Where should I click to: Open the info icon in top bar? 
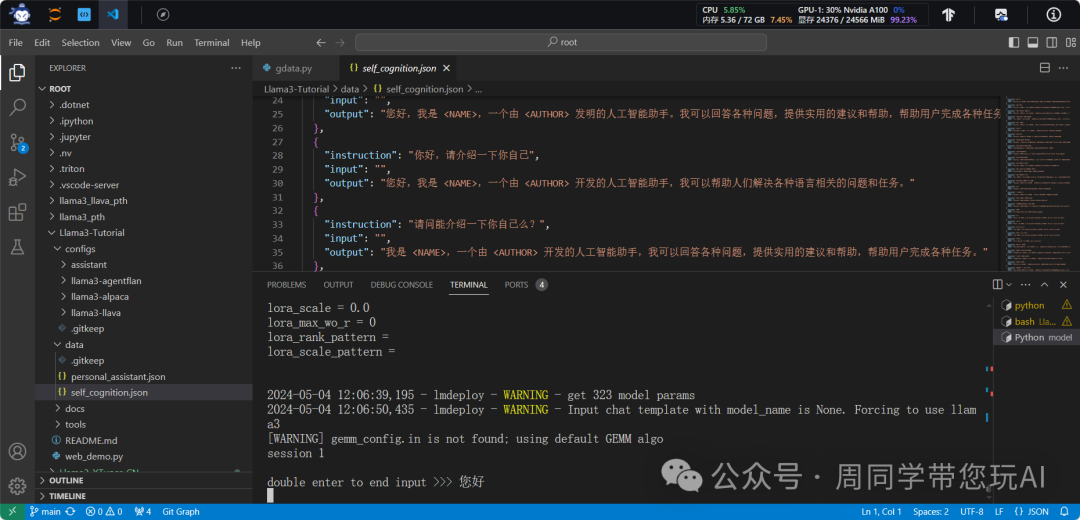coord(1054,14)
